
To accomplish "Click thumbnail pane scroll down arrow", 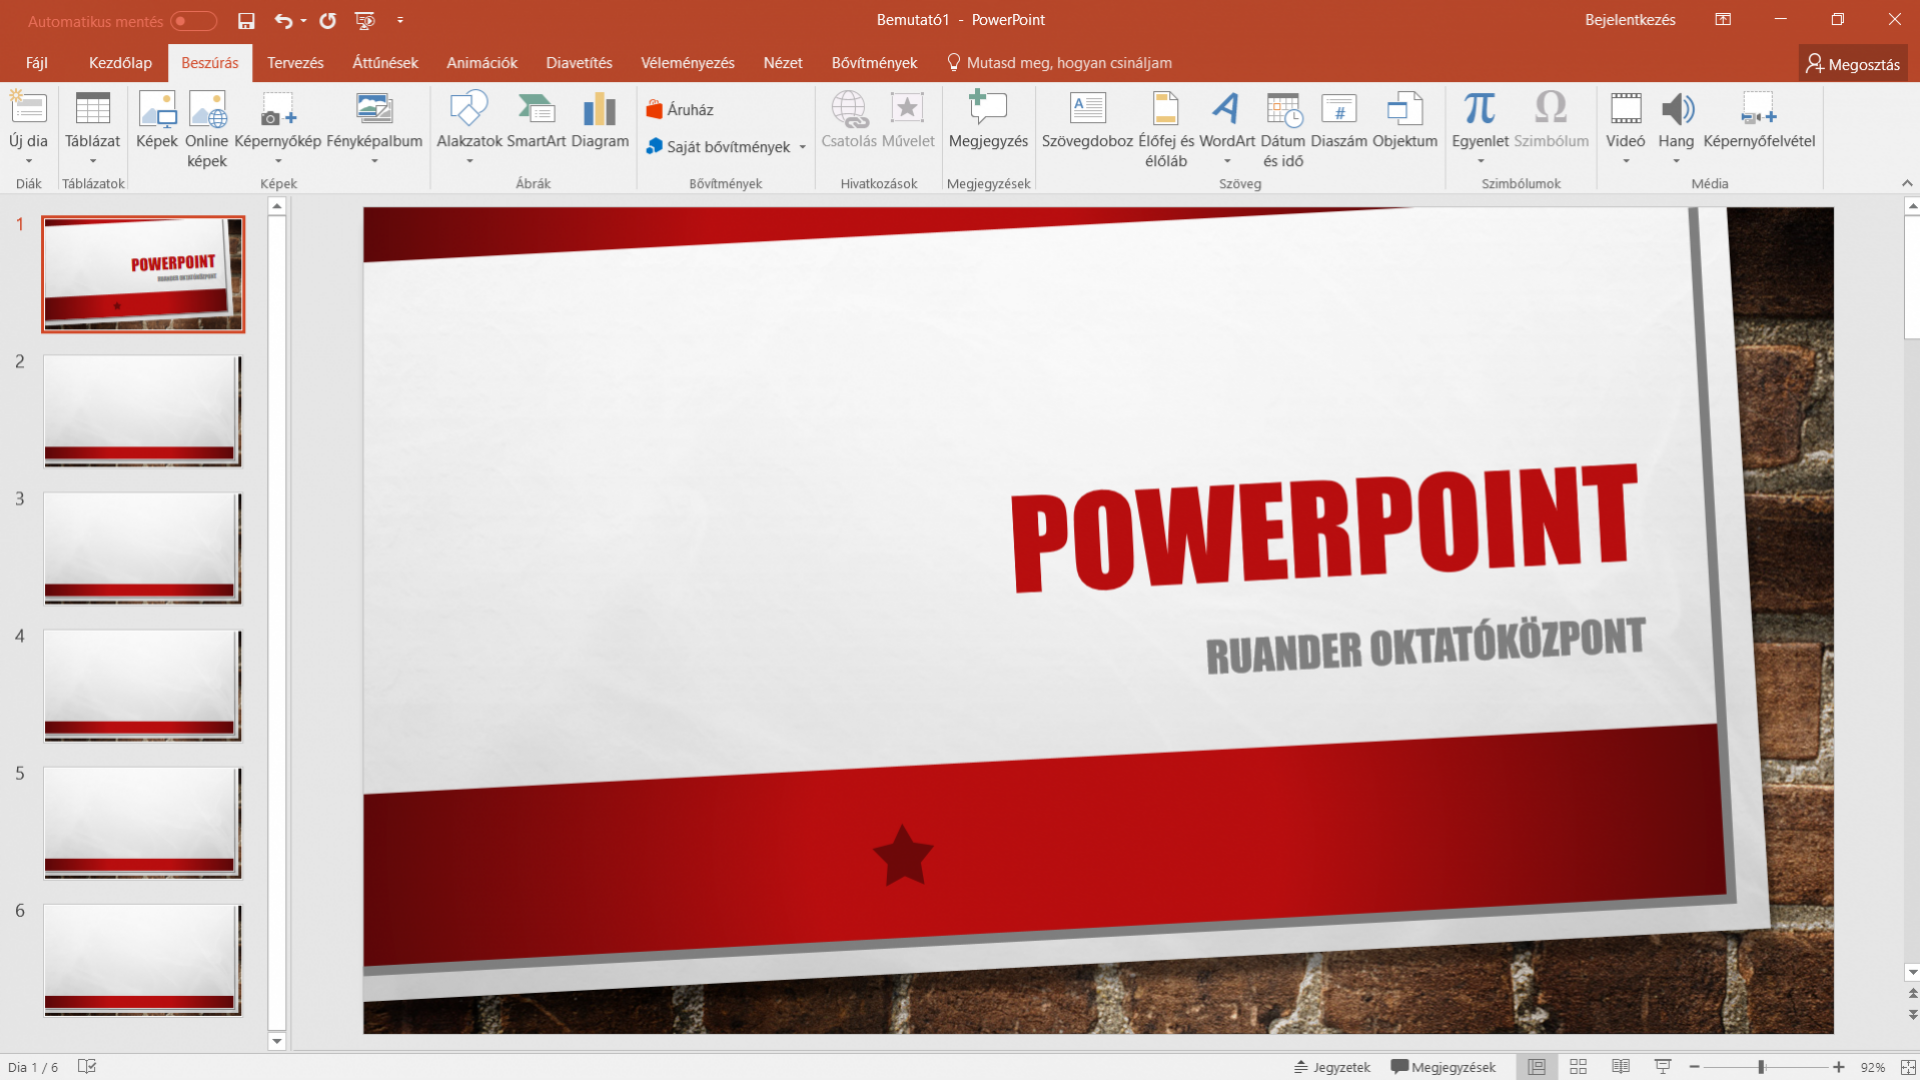I will point(277,1041).
